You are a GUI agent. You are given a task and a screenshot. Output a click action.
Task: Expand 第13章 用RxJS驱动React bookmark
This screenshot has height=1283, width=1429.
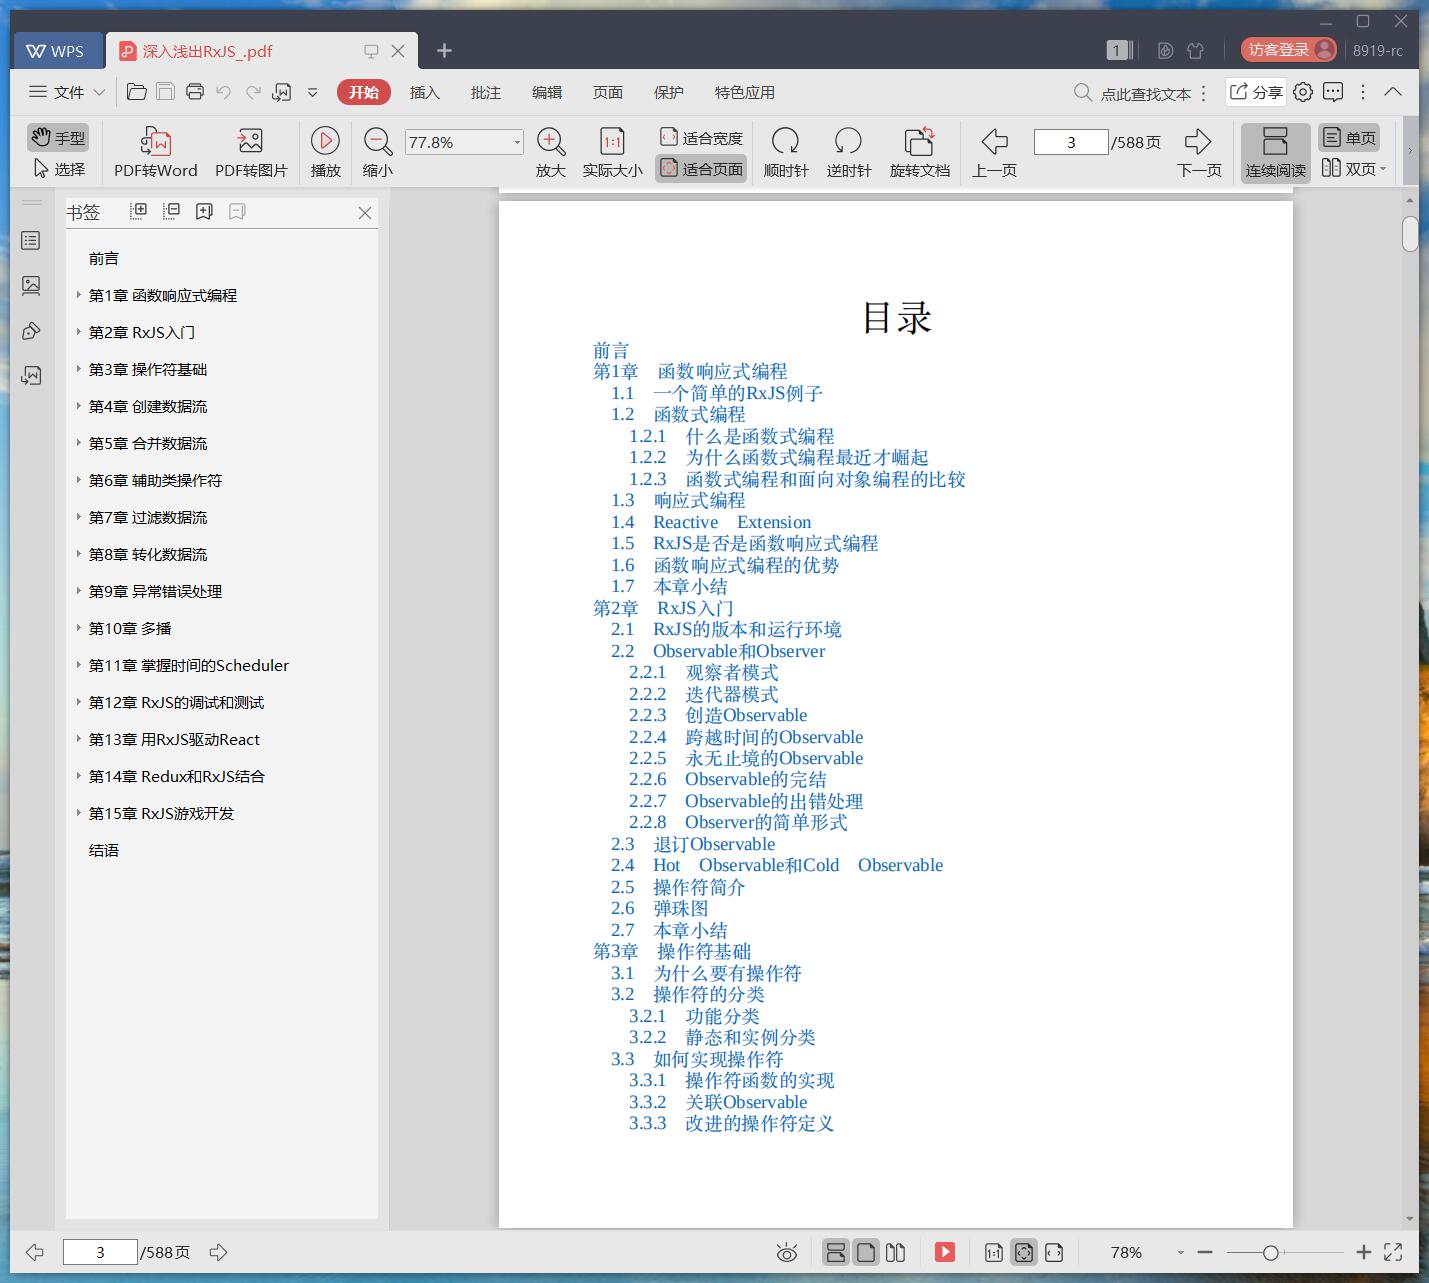[x=79, y=739]
